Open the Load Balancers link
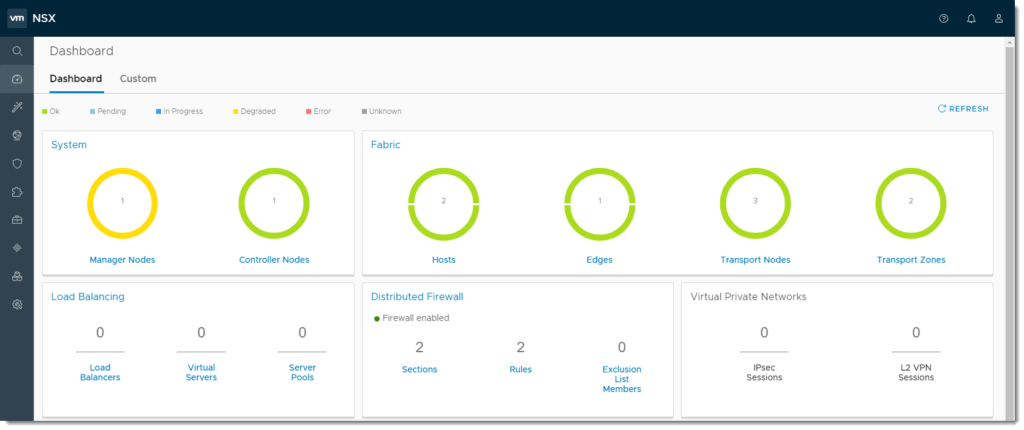The image size is (1024, 430). [x=100, y=373]
